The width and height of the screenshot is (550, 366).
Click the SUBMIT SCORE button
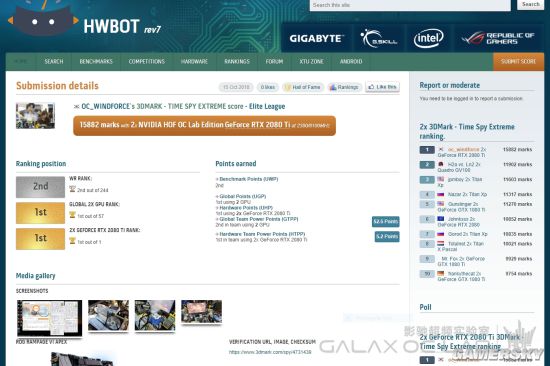(518, 61)
